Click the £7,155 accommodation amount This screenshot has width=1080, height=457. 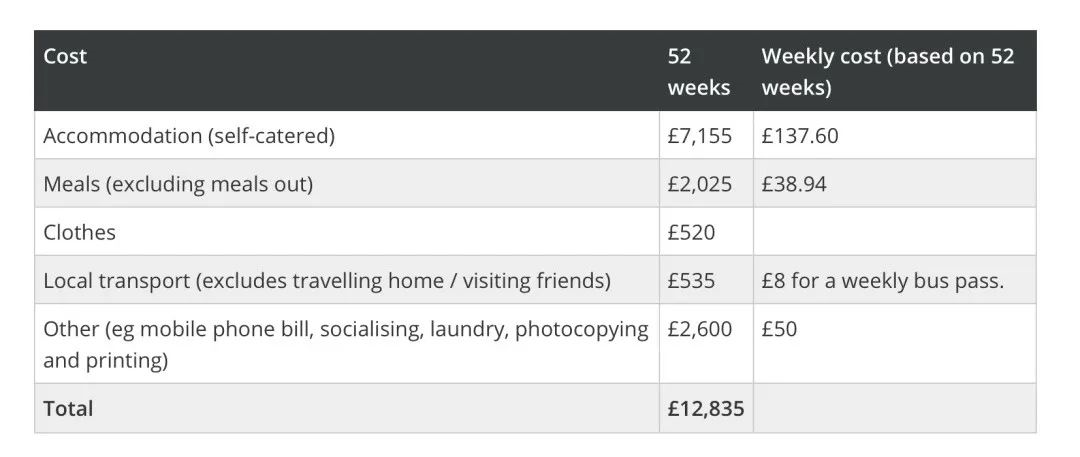click(699, 136)
